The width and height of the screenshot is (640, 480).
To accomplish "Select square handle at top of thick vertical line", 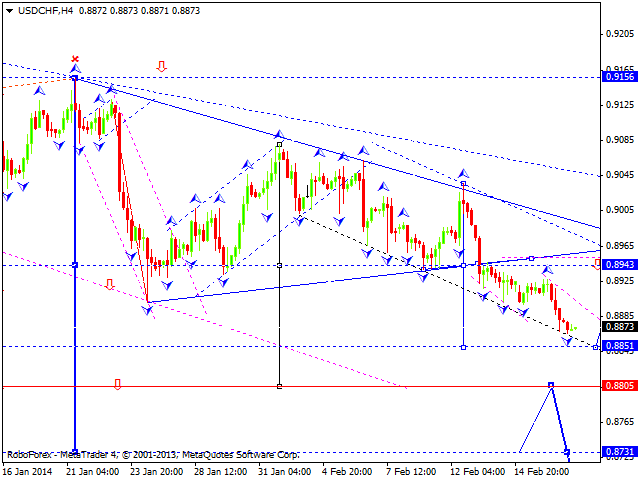I will [75, 77].
